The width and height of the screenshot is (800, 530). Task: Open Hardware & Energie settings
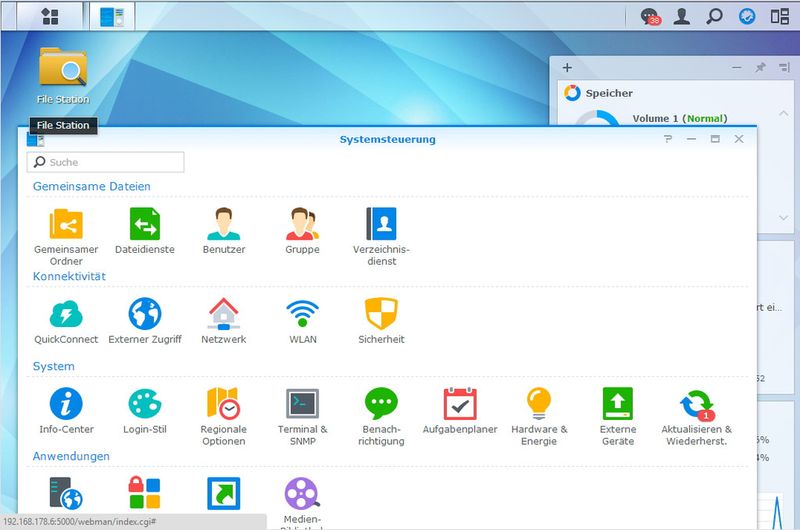tap(539, 403)
